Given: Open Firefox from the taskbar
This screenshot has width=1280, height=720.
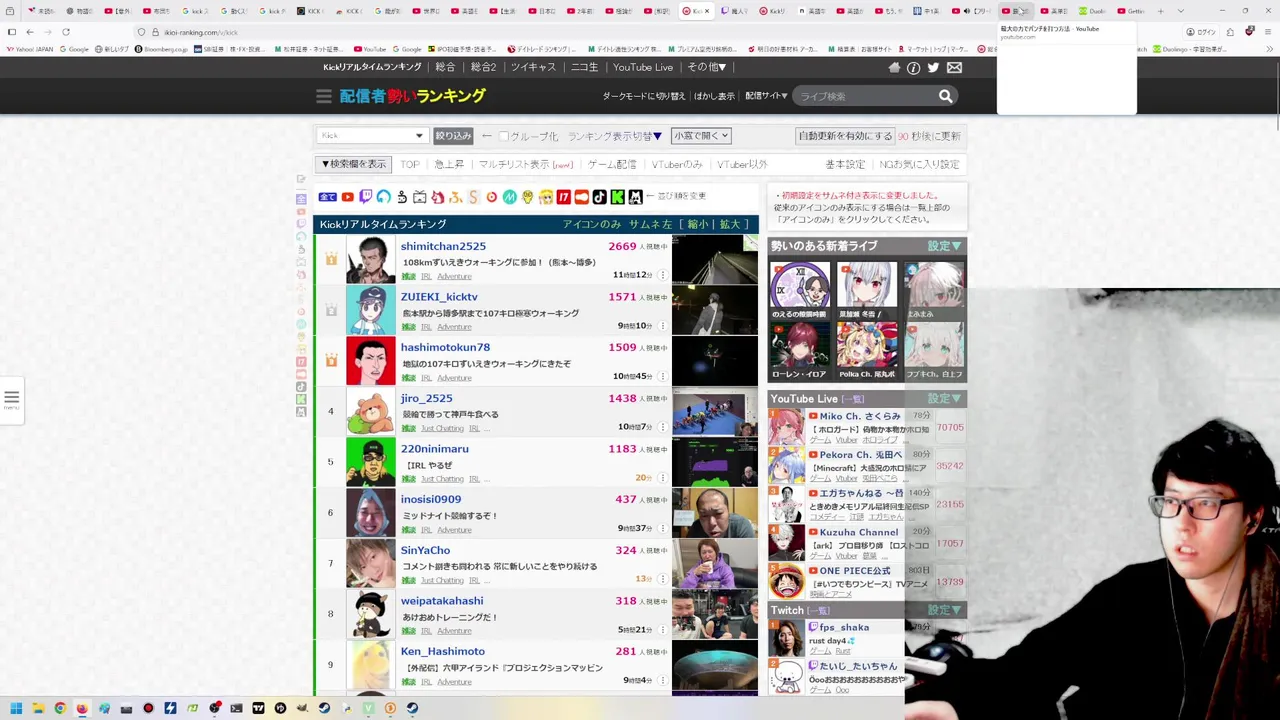Looking at the screenshot, I should click(x=82, y=708).
